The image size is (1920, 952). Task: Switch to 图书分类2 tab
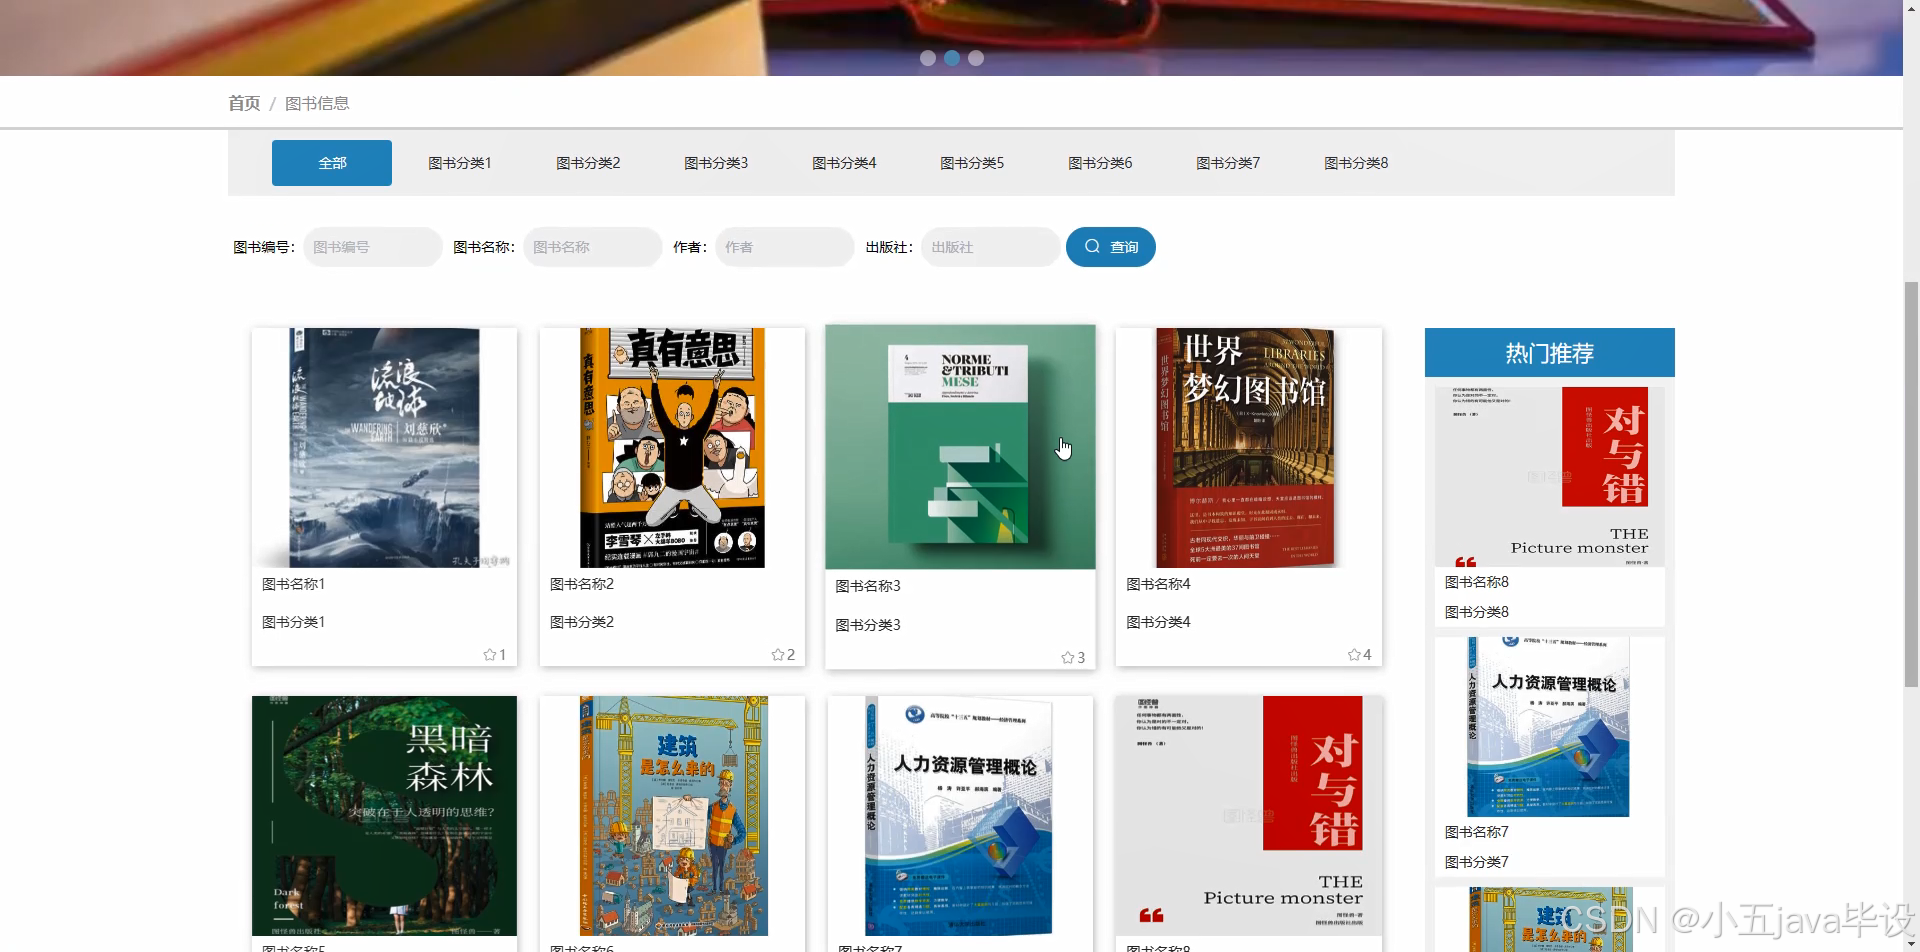point(588,163)
